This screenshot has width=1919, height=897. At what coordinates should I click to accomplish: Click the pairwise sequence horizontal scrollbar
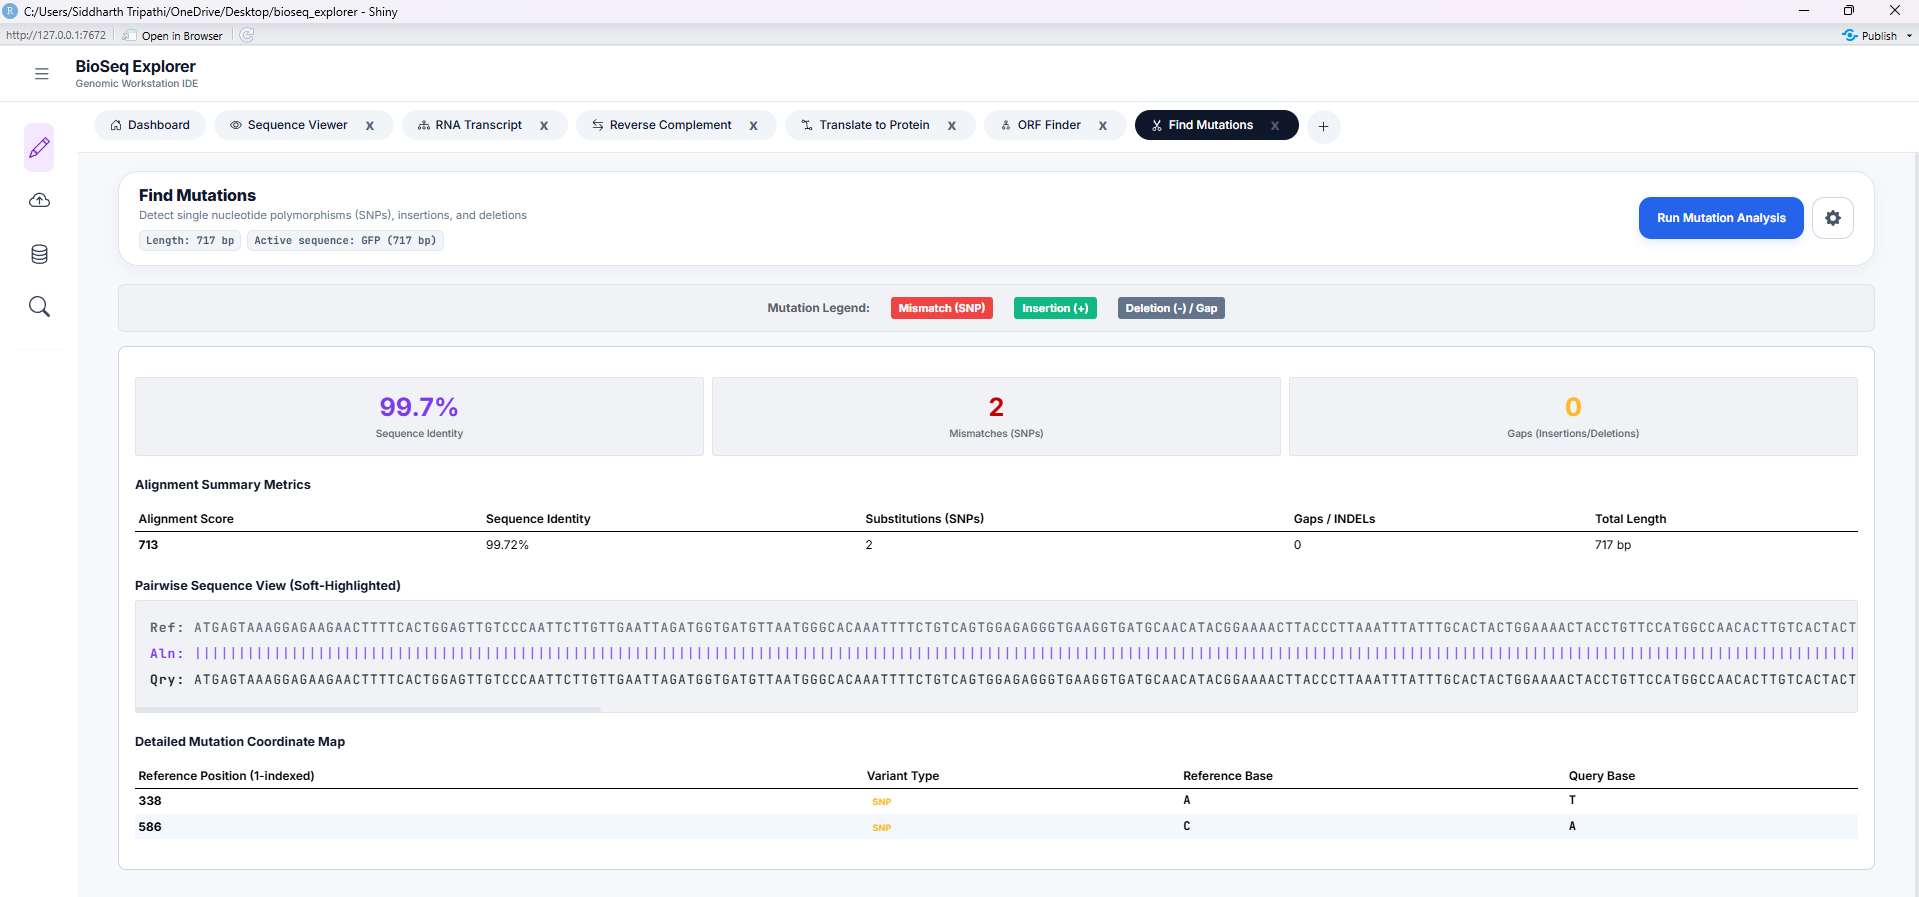368,709
